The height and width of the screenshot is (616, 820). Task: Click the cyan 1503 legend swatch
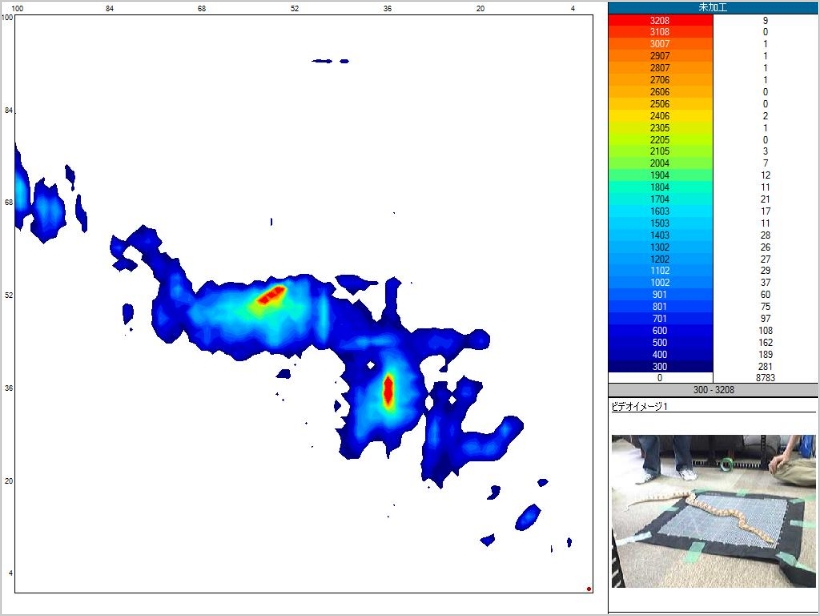pos(660,223)
